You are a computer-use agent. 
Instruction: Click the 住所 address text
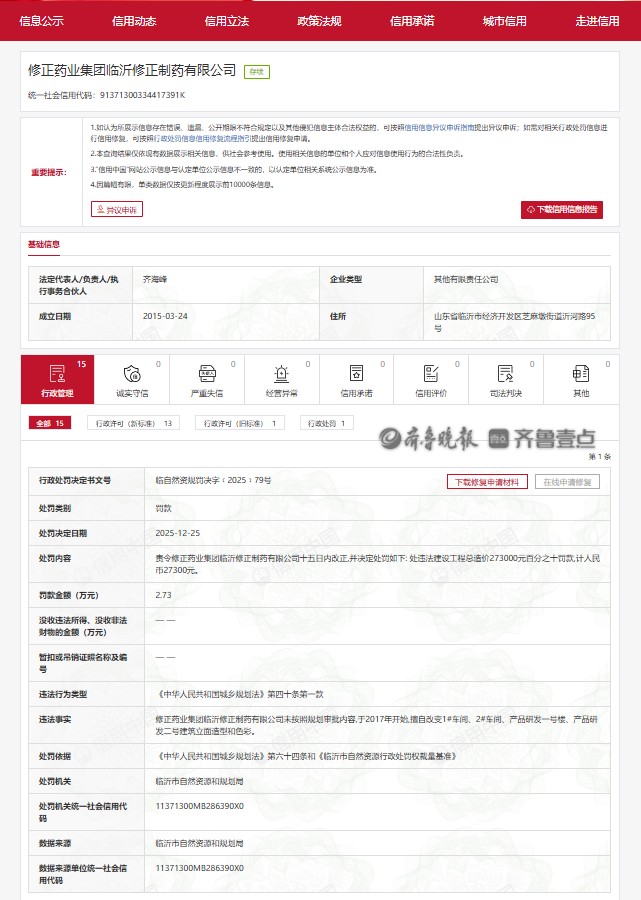click(x=514, y=322)
